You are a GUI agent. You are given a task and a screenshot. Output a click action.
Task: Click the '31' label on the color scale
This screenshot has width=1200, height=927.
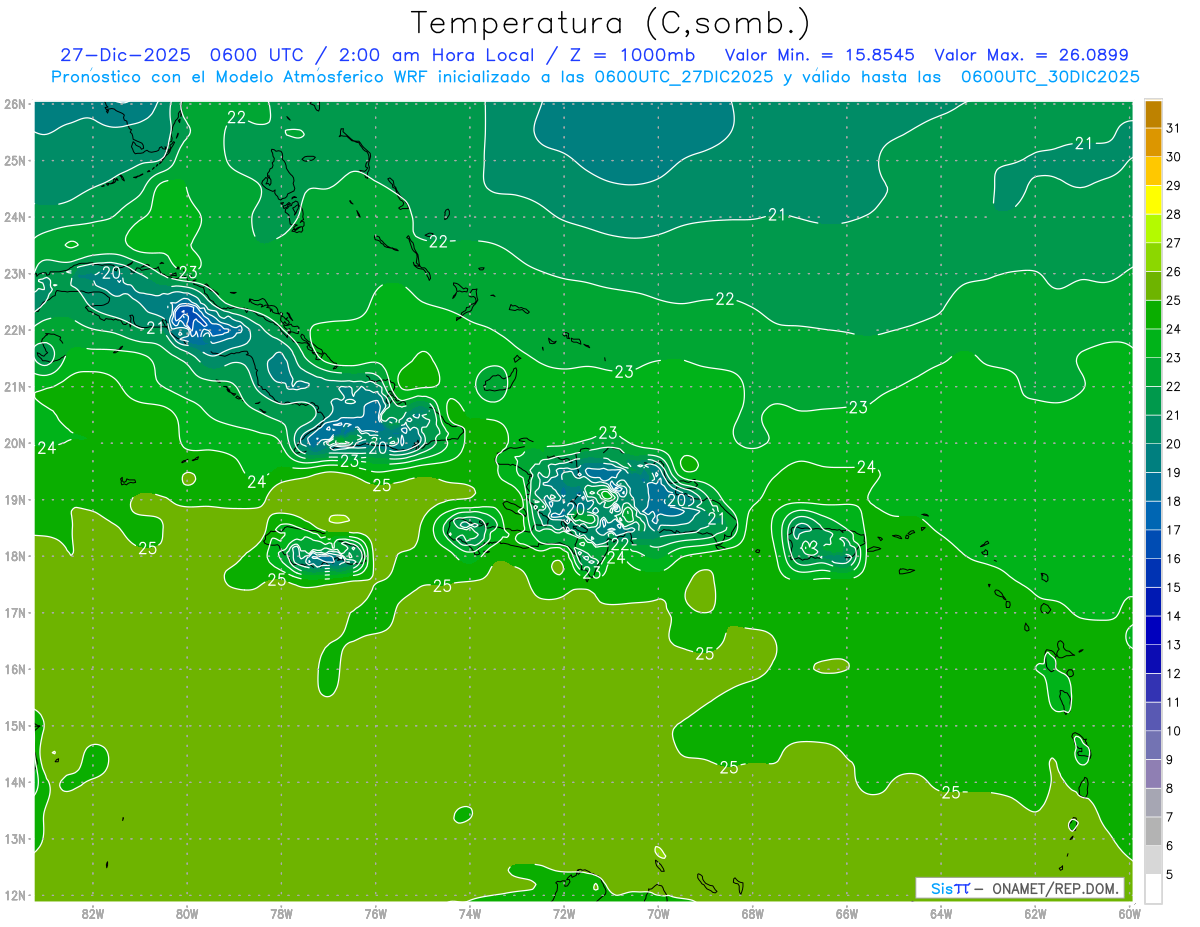click(x=1174, y=128)
